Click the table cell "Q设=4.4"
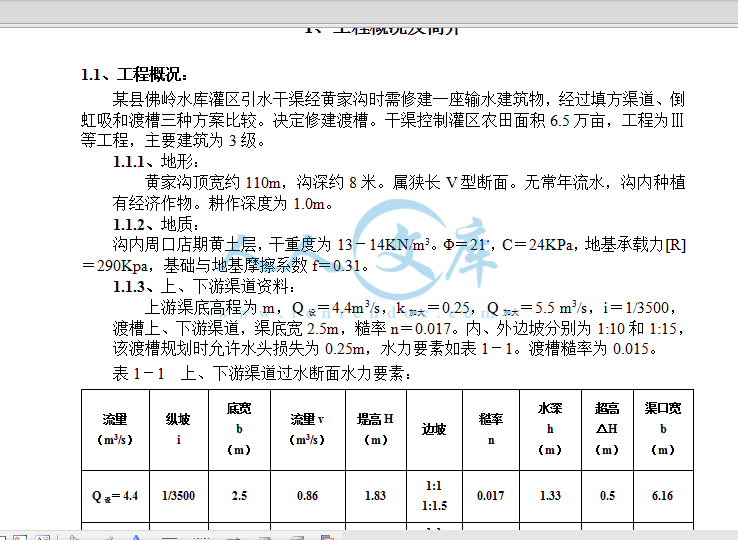This screenshot has width=738, height=540. pos(115,496)
